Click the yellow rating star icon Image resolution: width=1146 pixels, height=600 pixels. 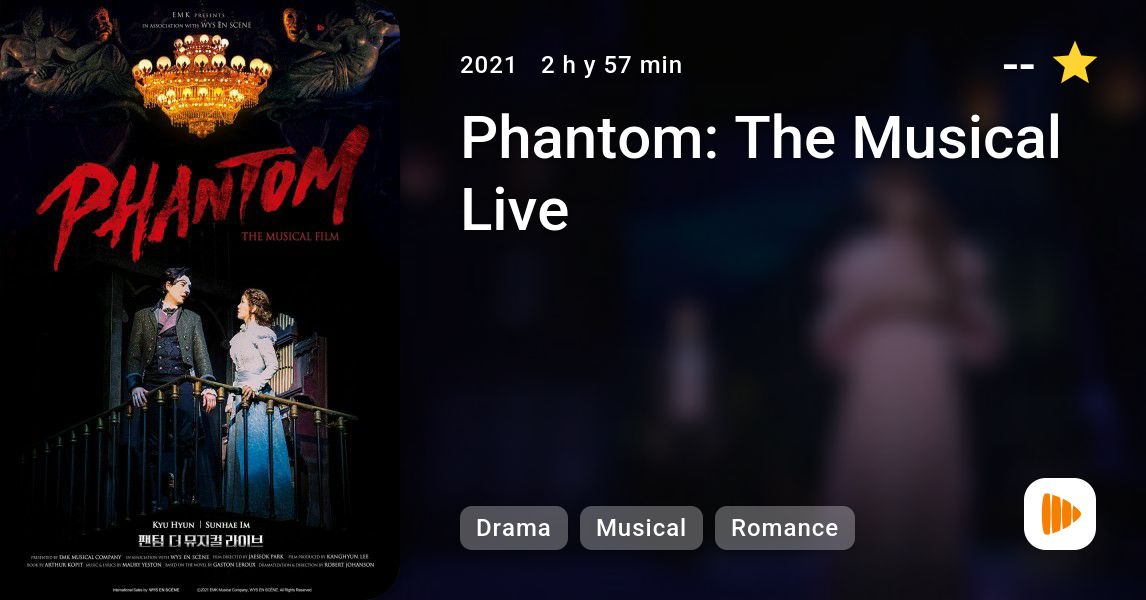coord(1074,63)
